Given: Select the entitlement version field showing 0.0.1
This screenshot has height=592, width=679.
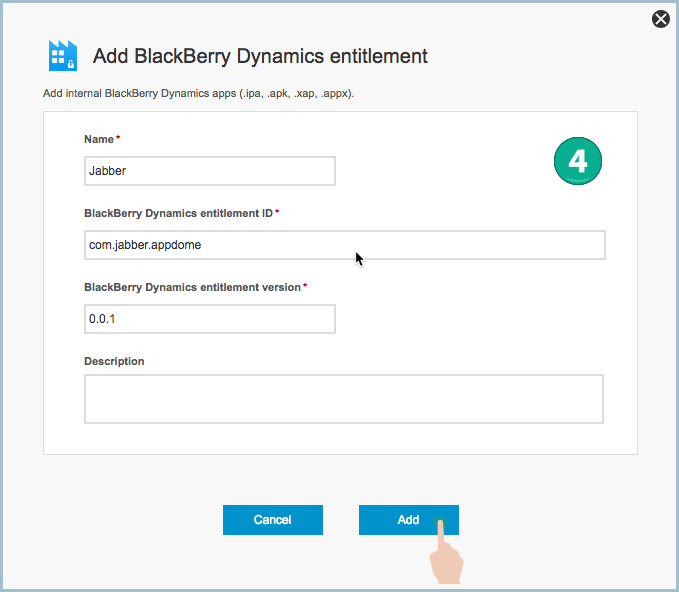Looking at the screenshot, I should (210, 319).
